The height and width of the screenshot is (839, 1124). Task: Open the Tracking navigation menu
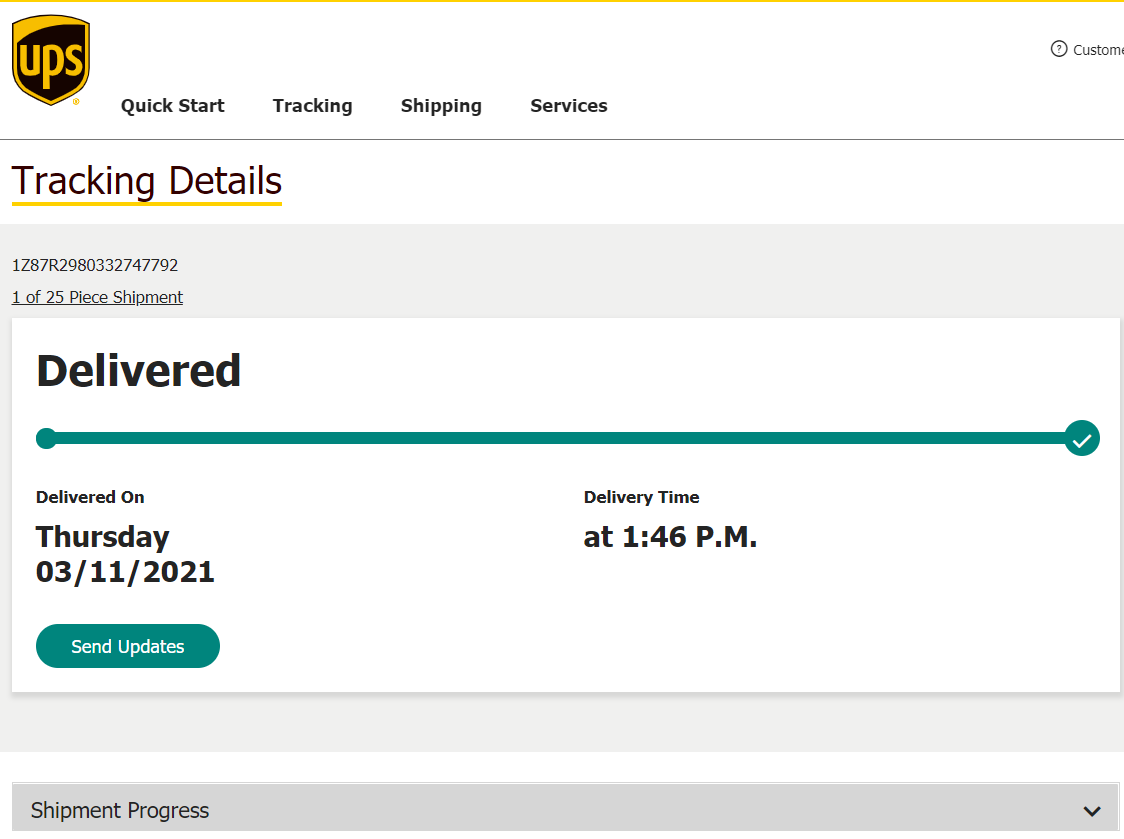click(x=312, y=106)
